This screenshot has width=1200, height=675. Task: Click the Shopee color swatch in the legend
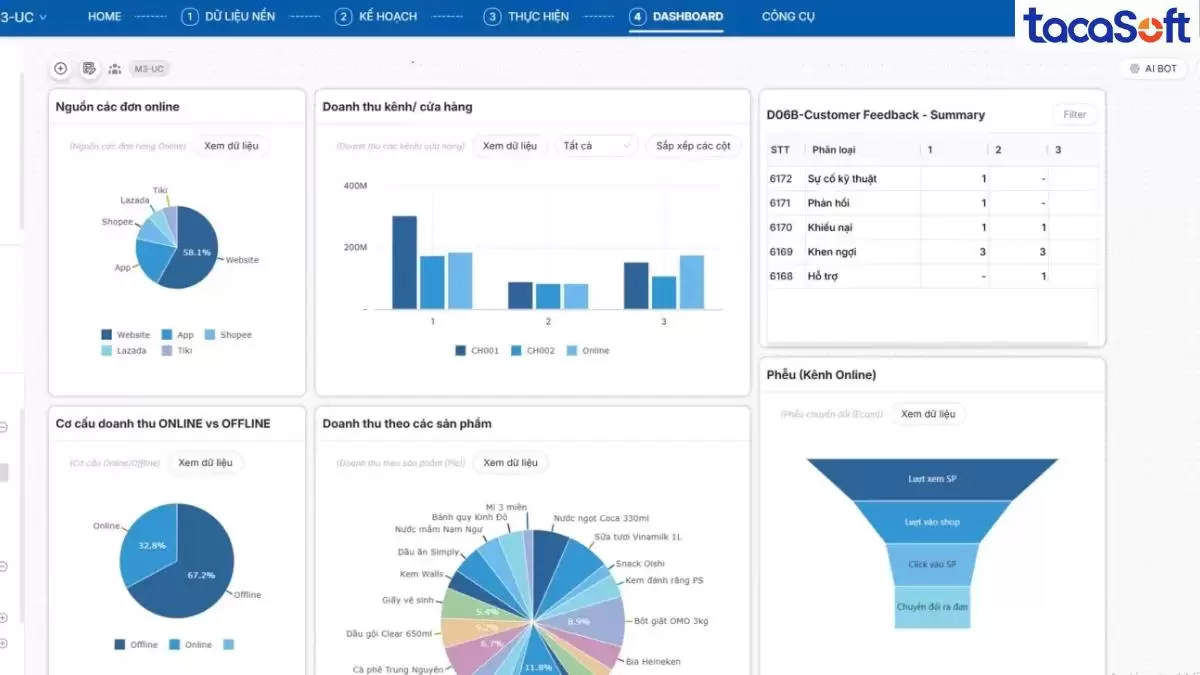tap(211, 335)
